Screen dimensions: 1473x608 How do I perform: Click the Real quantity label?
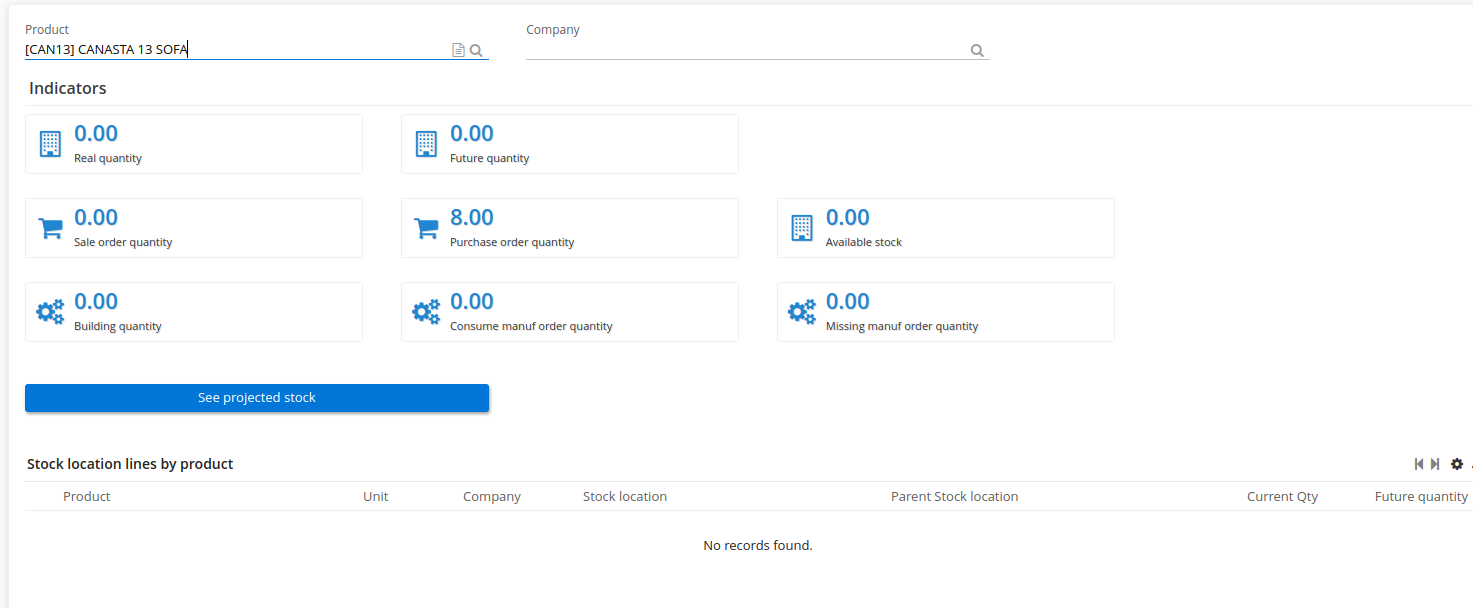[x=108, y=158]
